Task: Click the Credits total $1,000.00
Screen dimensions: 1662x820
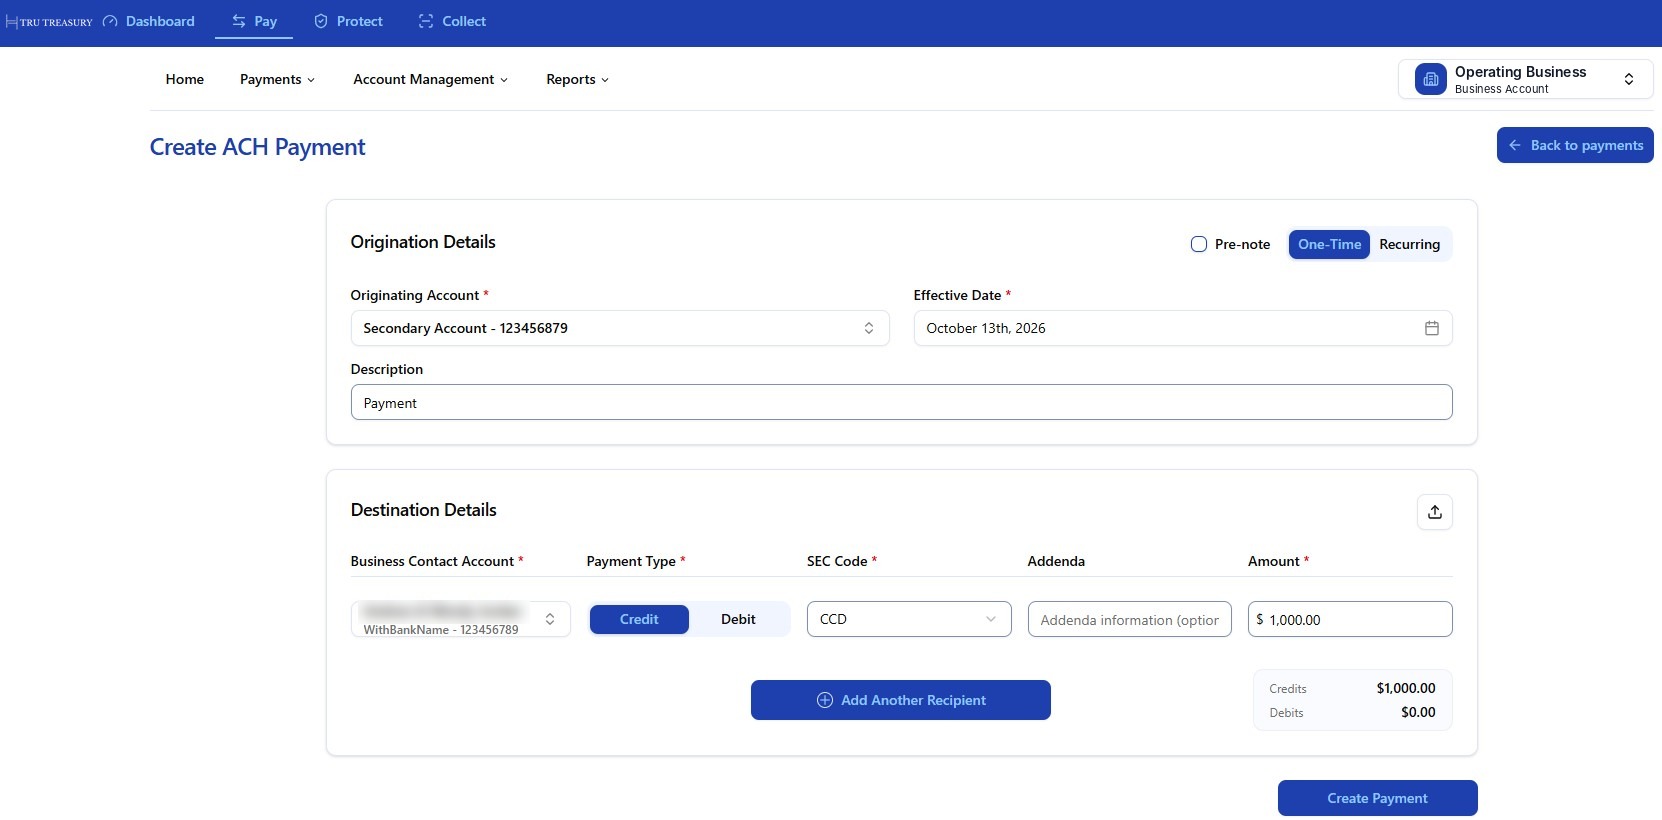Action: pyautogui.click(x=1405, y=688)
